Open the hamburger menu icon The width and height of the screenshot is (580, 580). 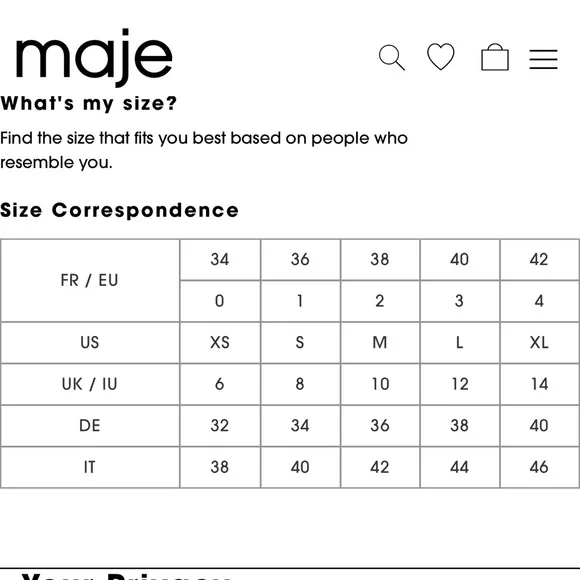pyautogui.click(x=543, y=59)
